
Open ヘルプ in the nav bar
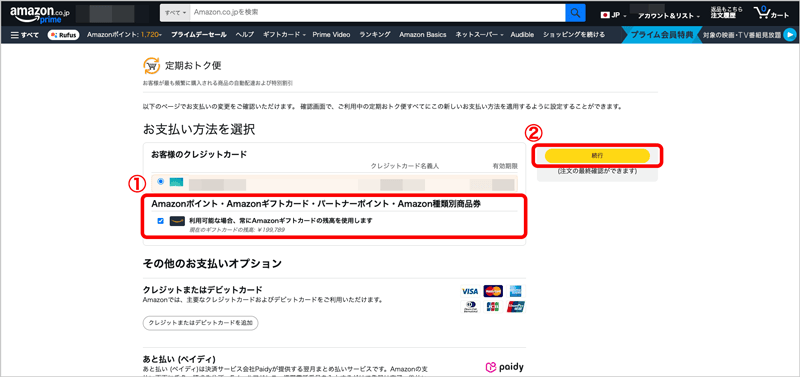coord(245,35)
